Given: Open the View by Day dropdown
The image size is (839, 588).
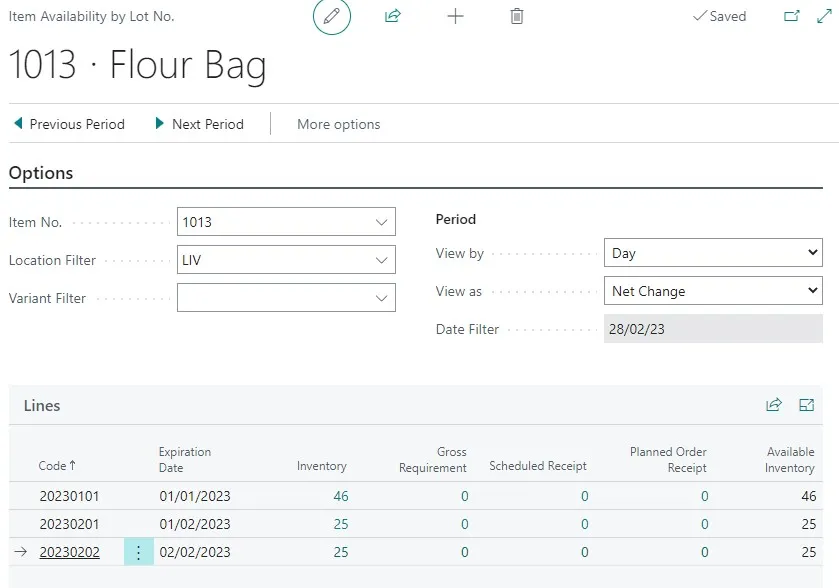Looking at the screenshot, I should (713, 253).
